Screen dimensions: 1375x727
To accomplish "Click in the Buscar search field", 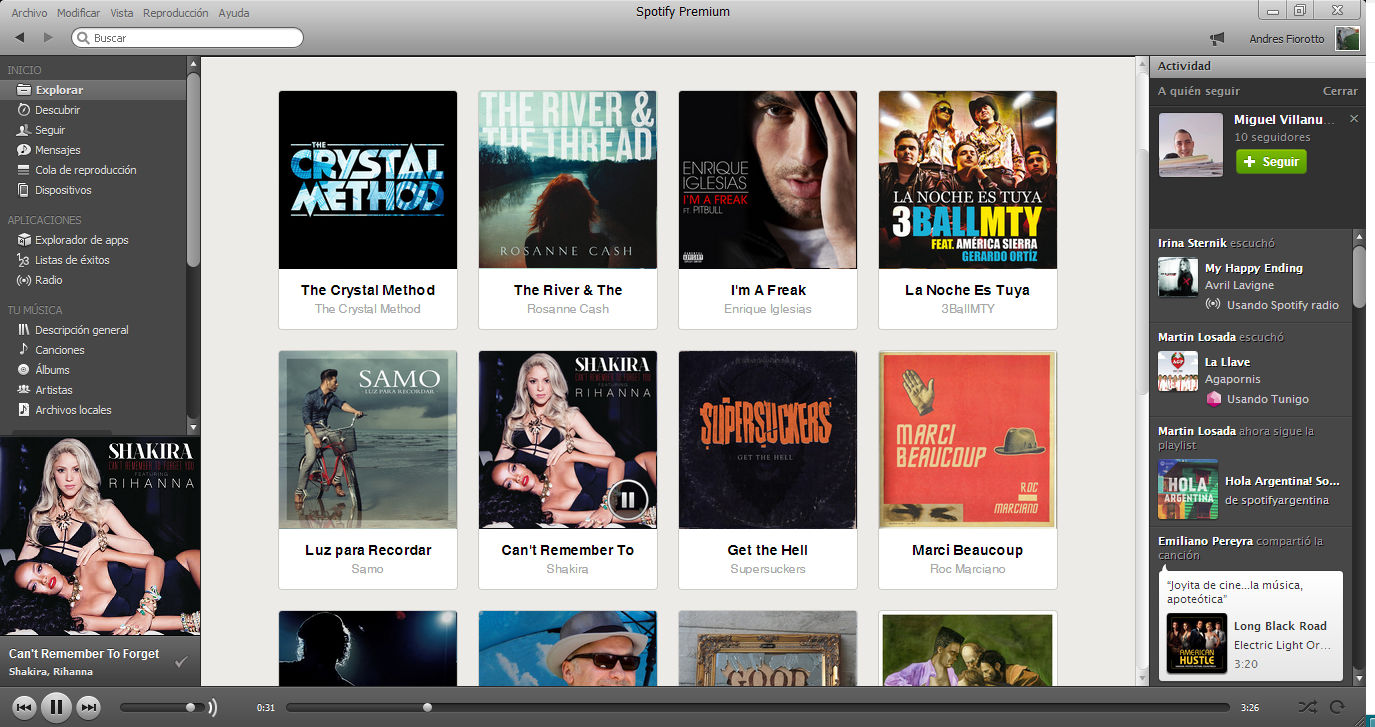I will (x=187, y=38).
